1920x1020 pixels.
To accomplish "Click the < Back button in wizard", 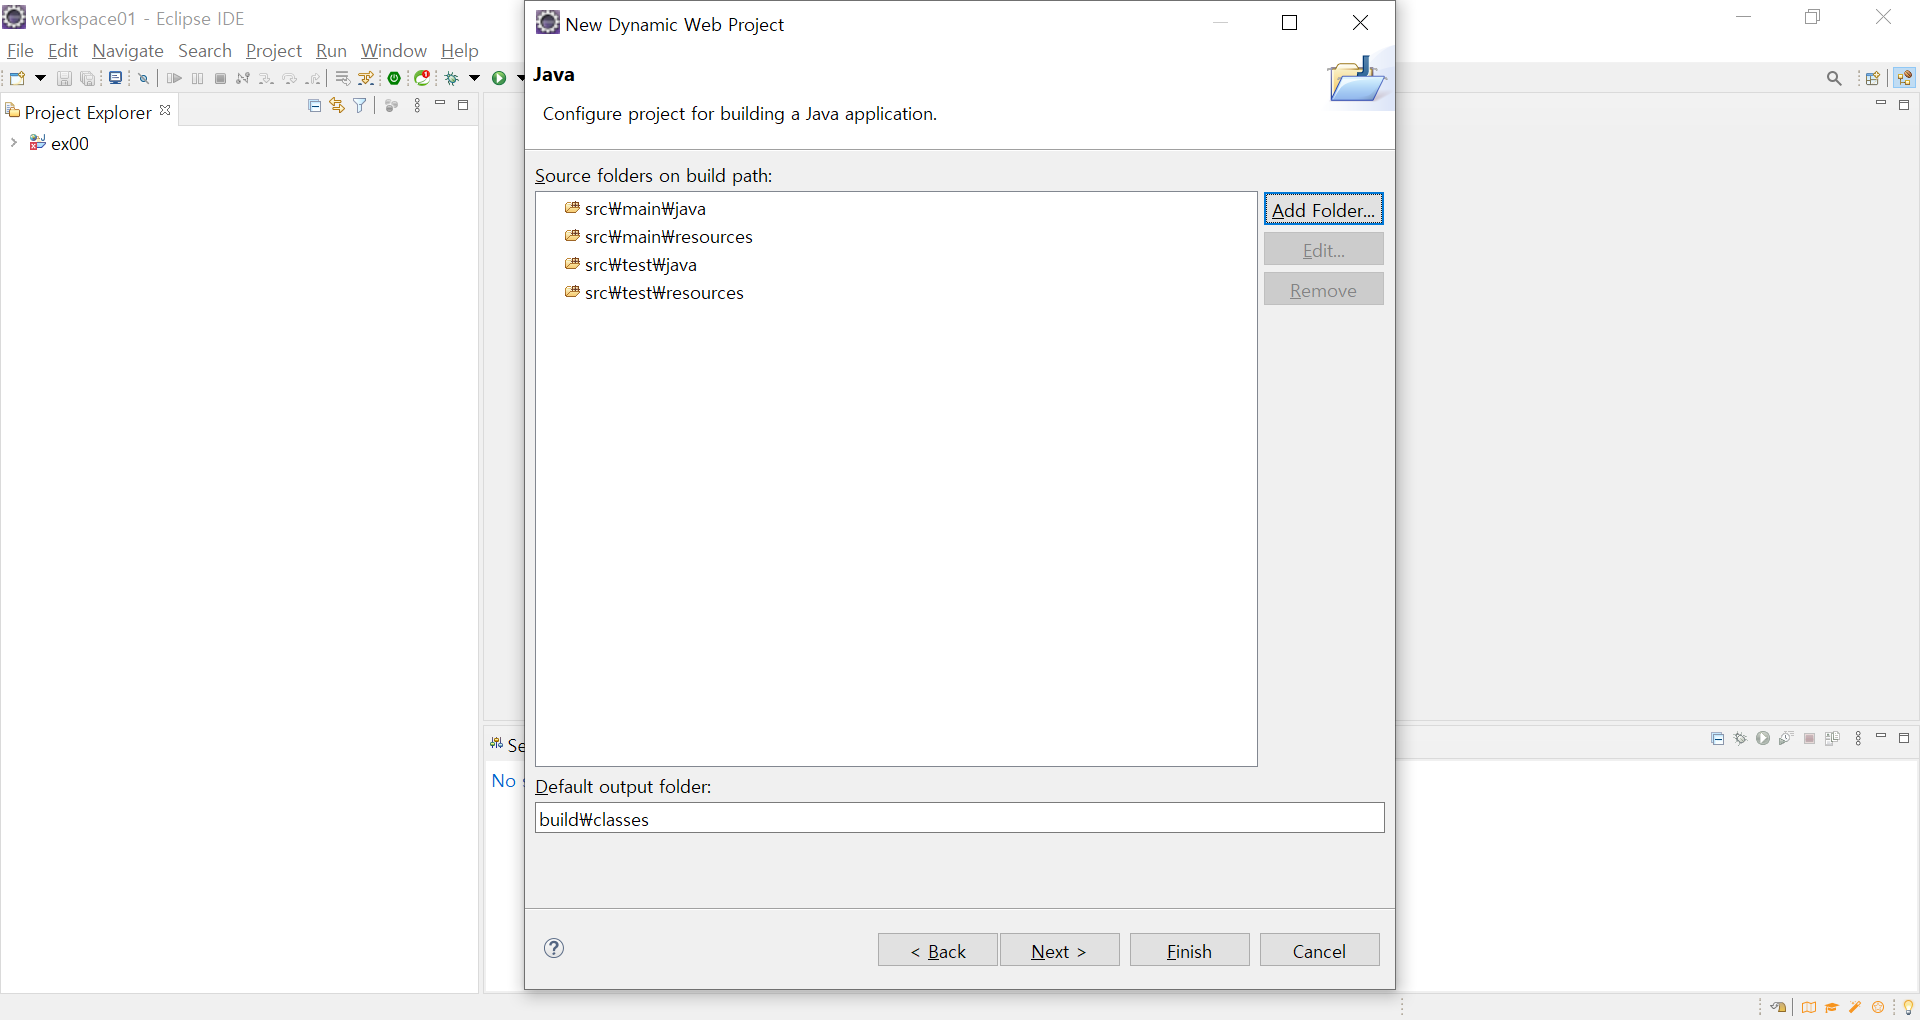I will pyautogui.click(x=938, y=950).
